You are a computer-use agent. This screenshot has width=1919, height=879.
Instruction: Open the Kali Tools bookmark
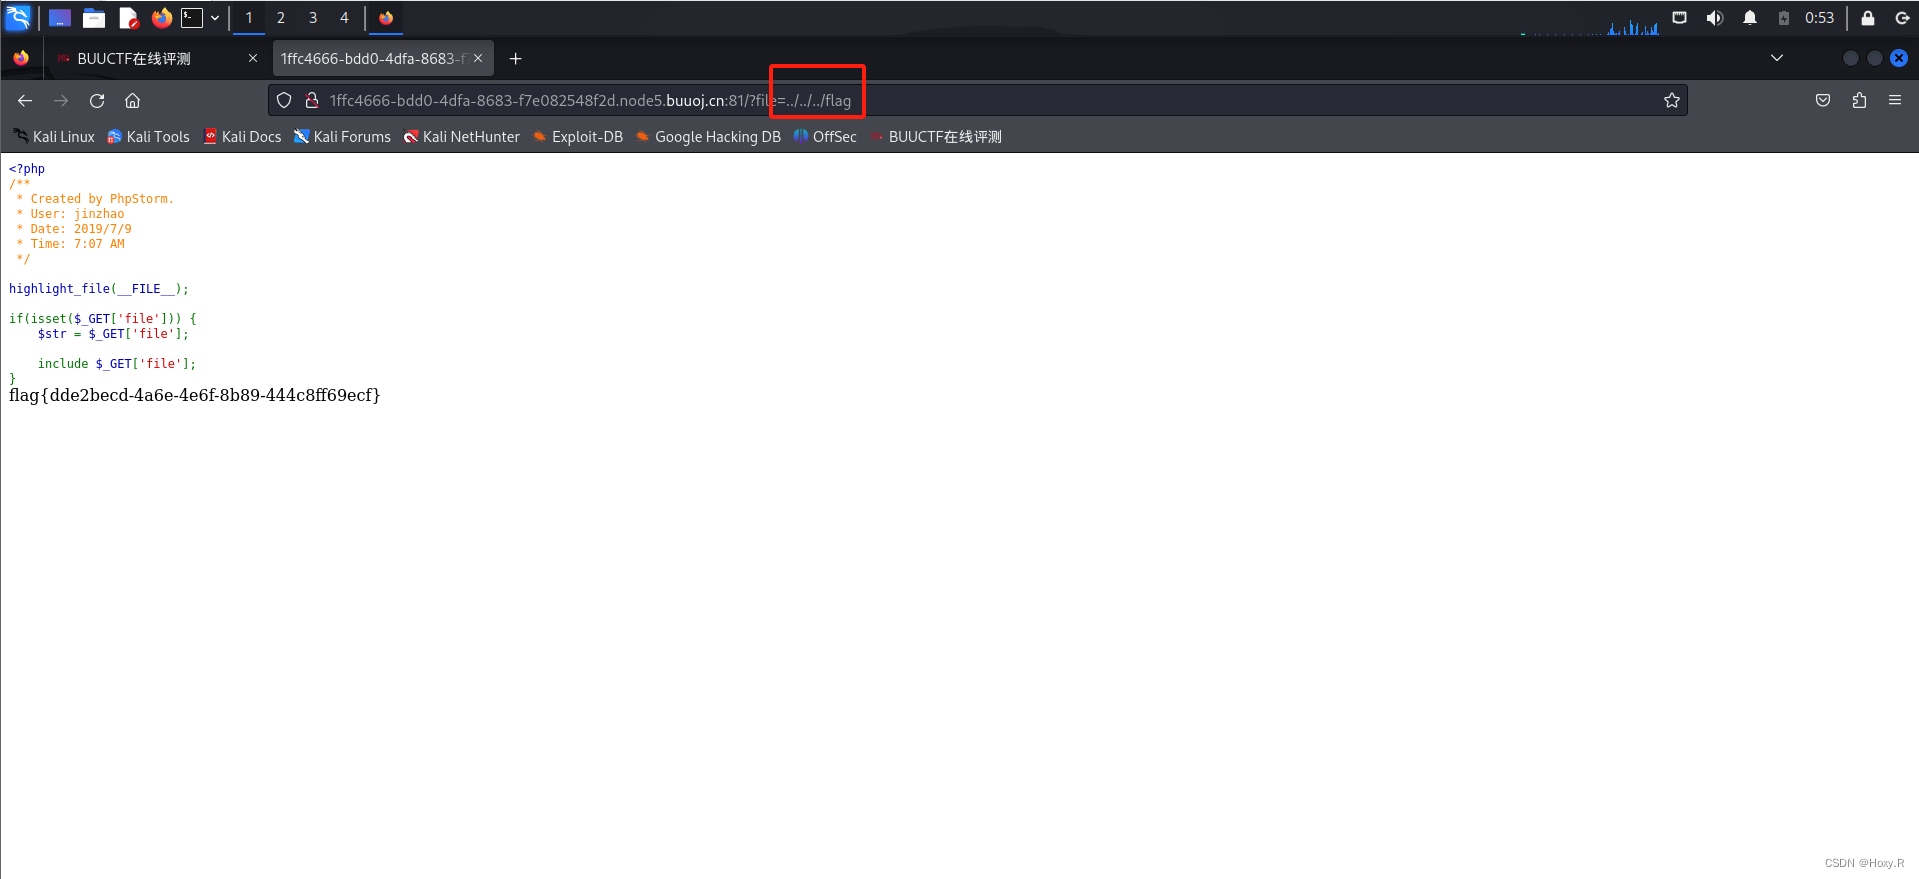[148, 137]
